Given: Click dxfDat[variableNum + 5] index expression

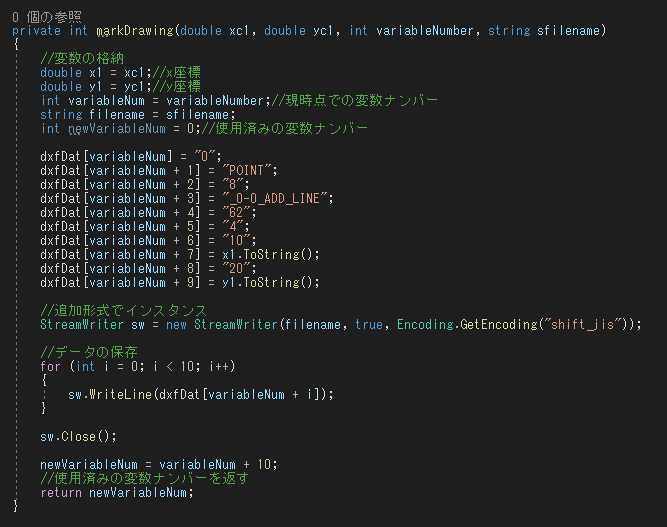Looking at the screenshot, I should pos(120,227).
